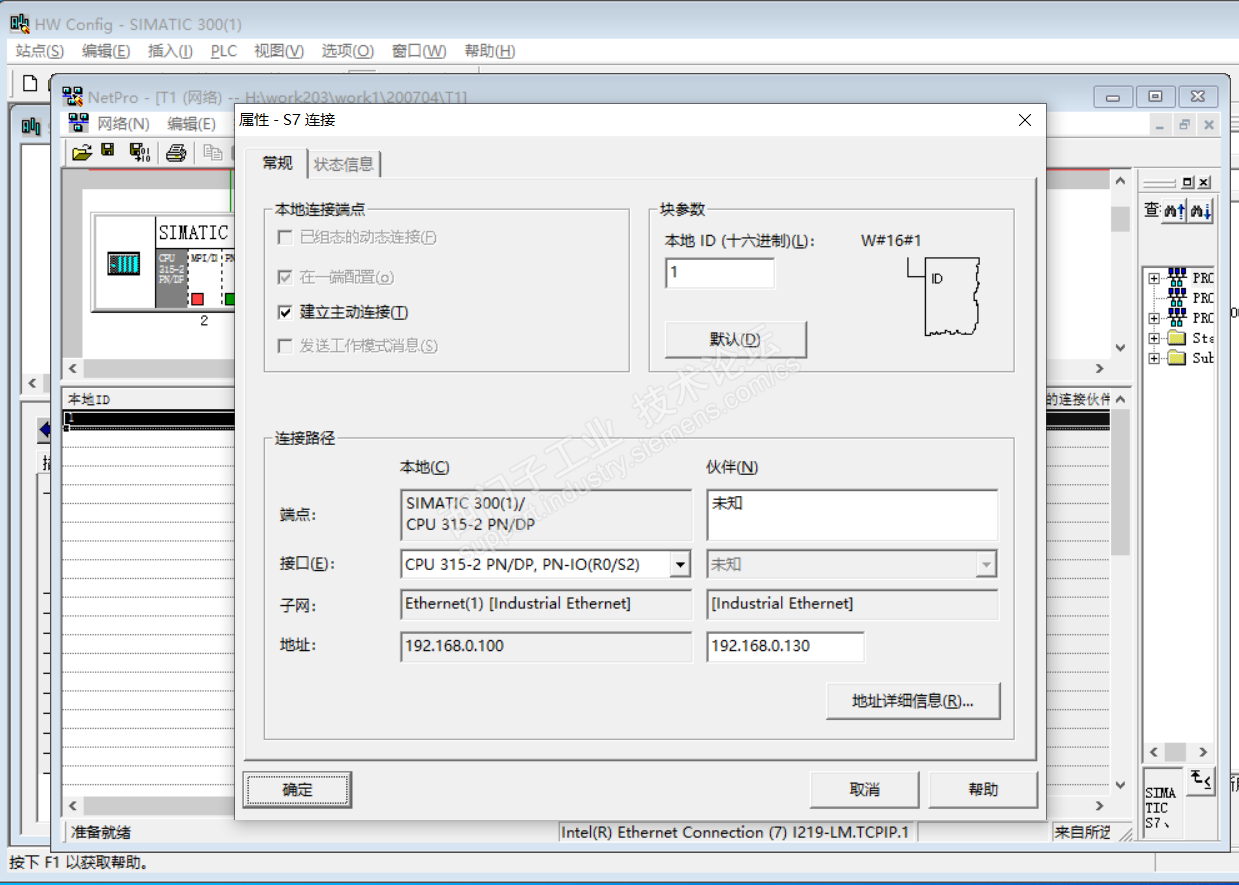Click the Sta folder icon in catalog tree

tap(1176, 338)
